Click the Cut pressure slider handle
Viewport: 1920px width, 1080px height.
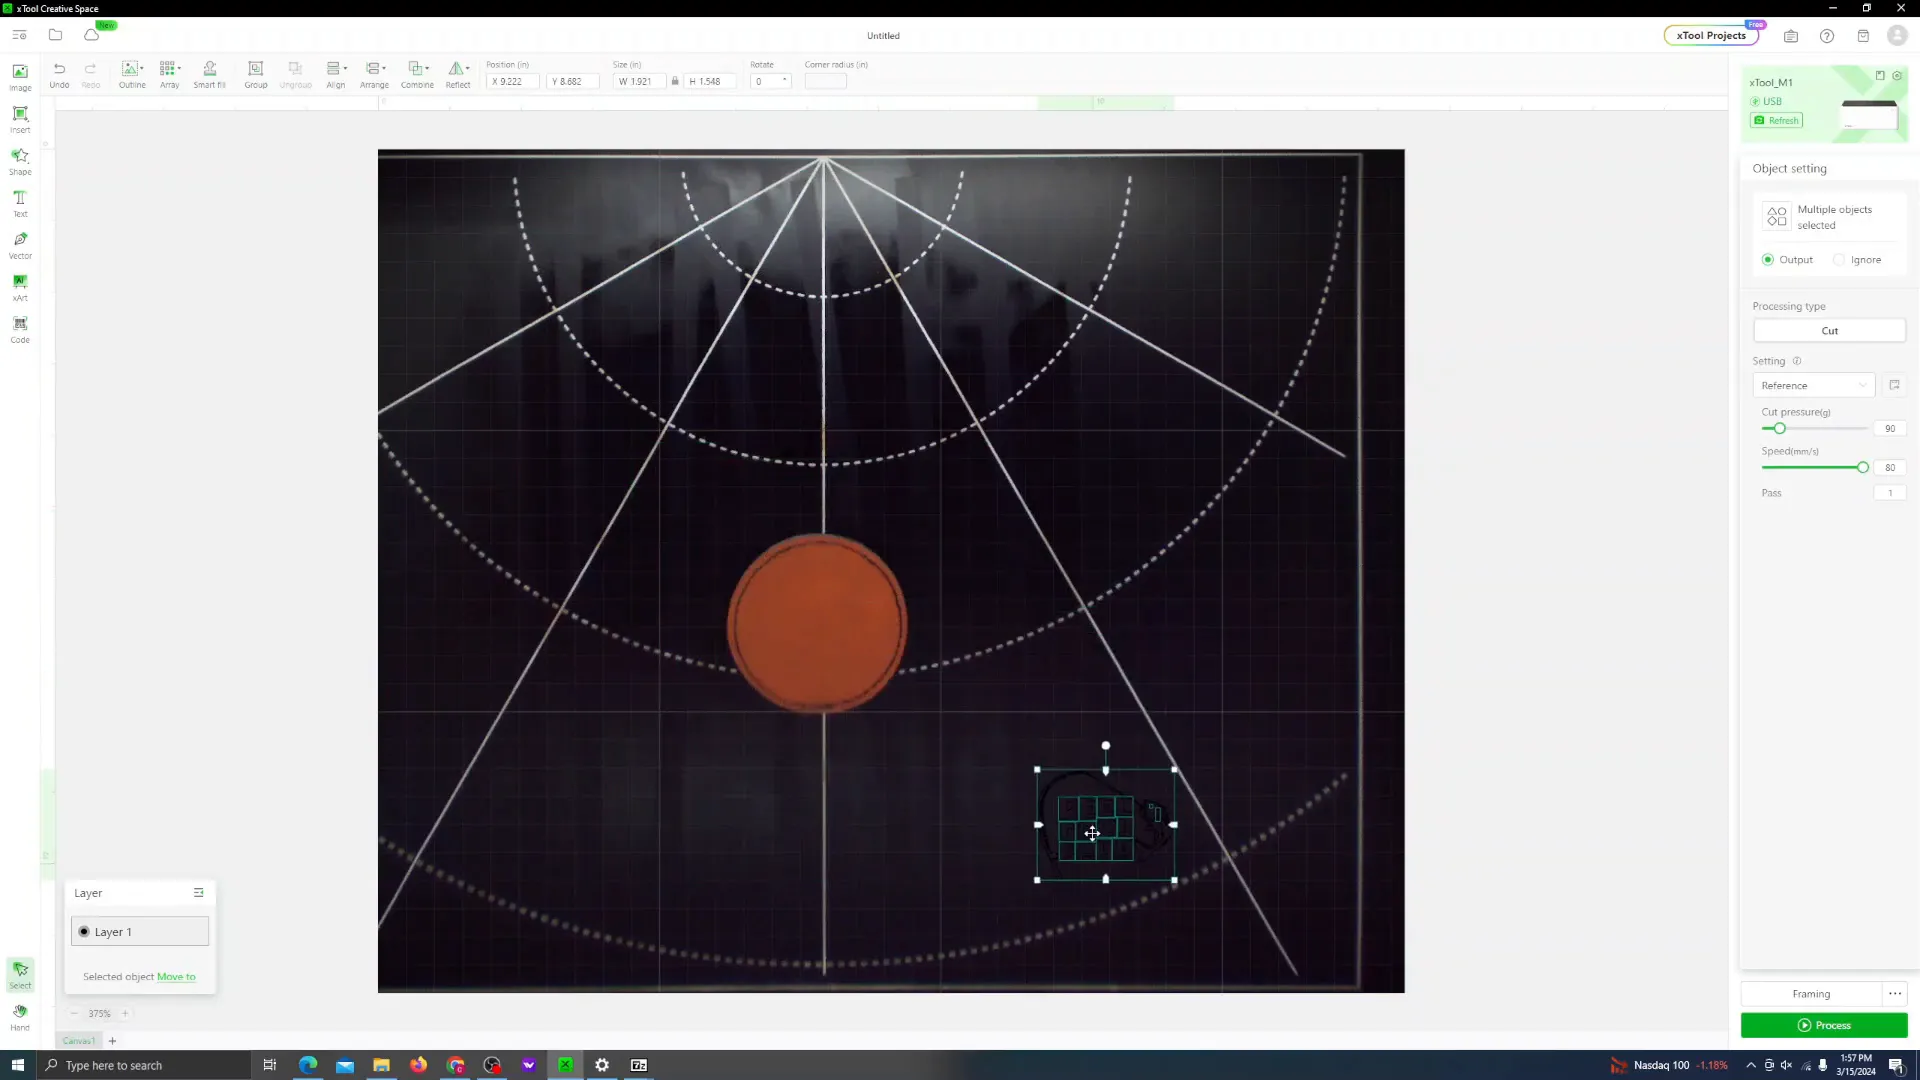tap(1779, 429)
